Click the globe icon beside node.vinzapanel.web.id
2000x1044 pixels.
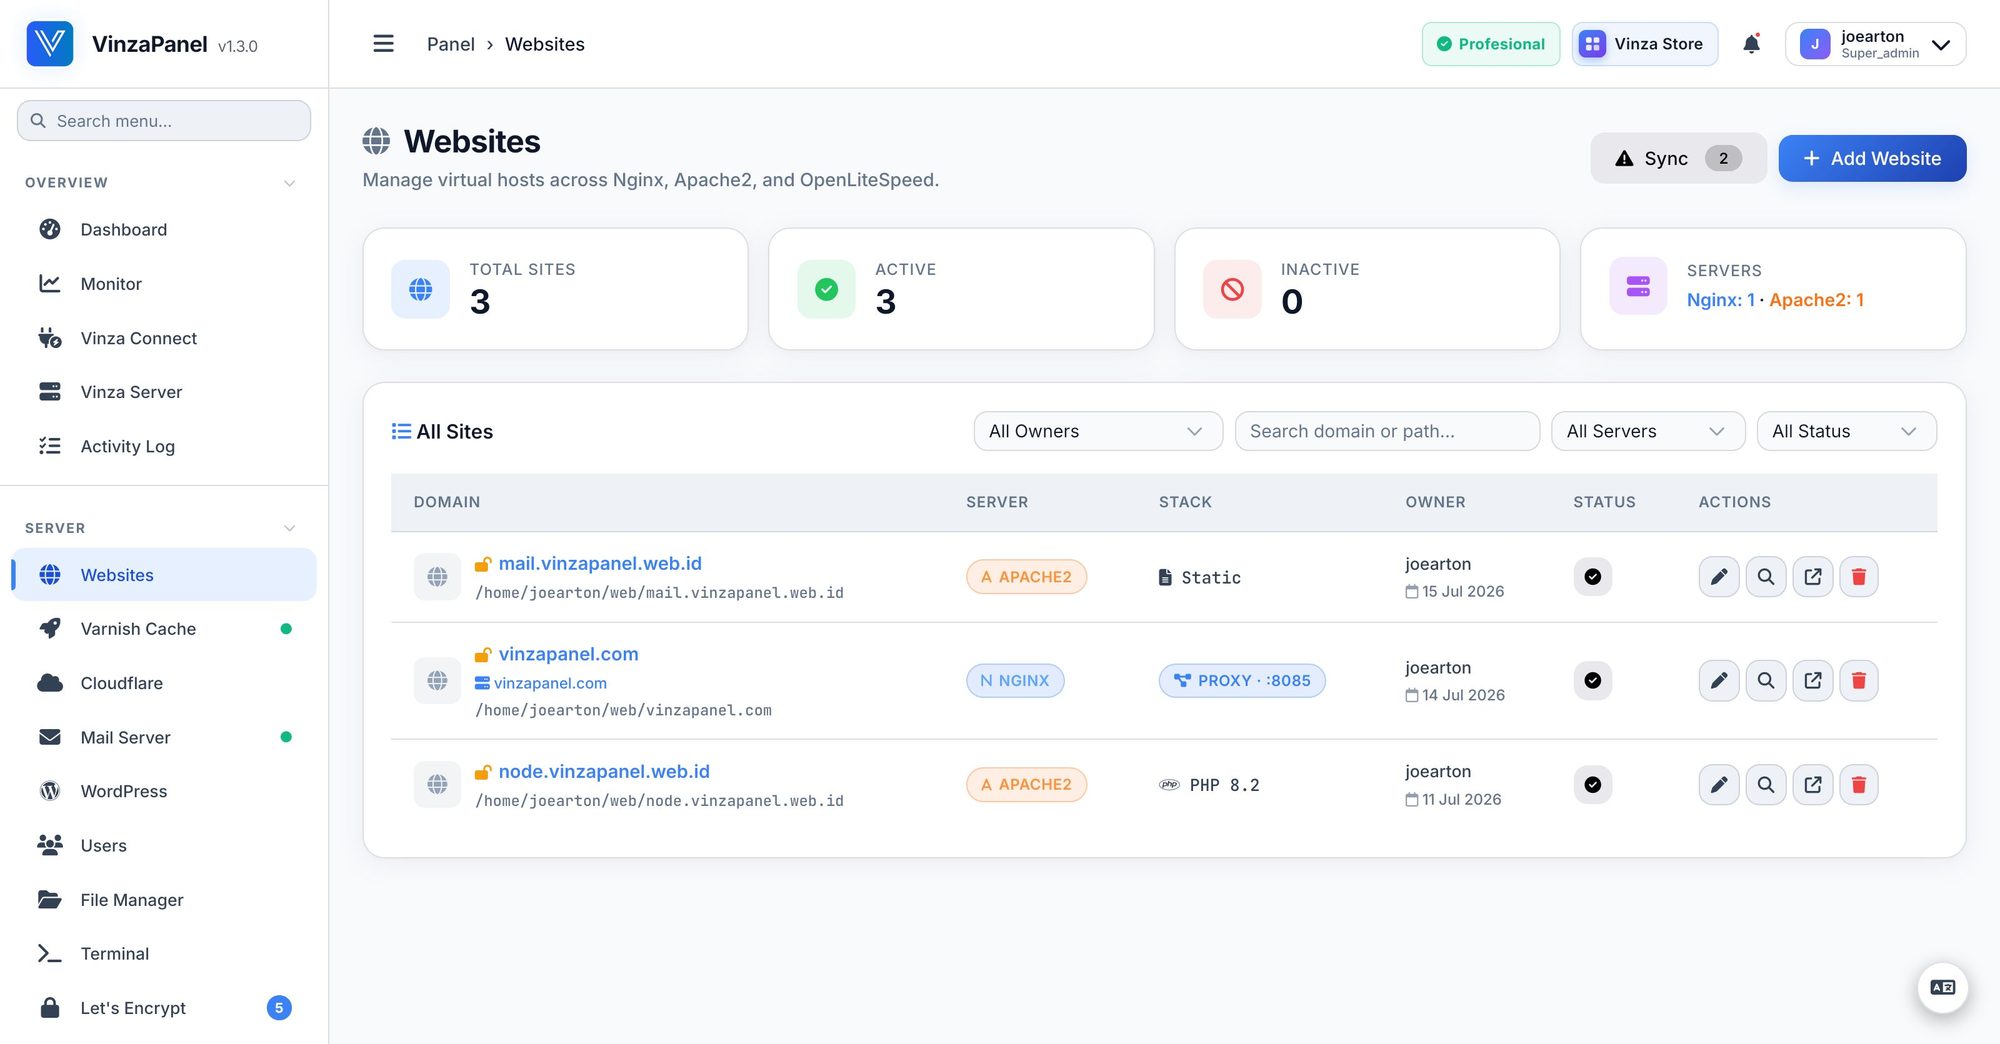tap(437, 785)
